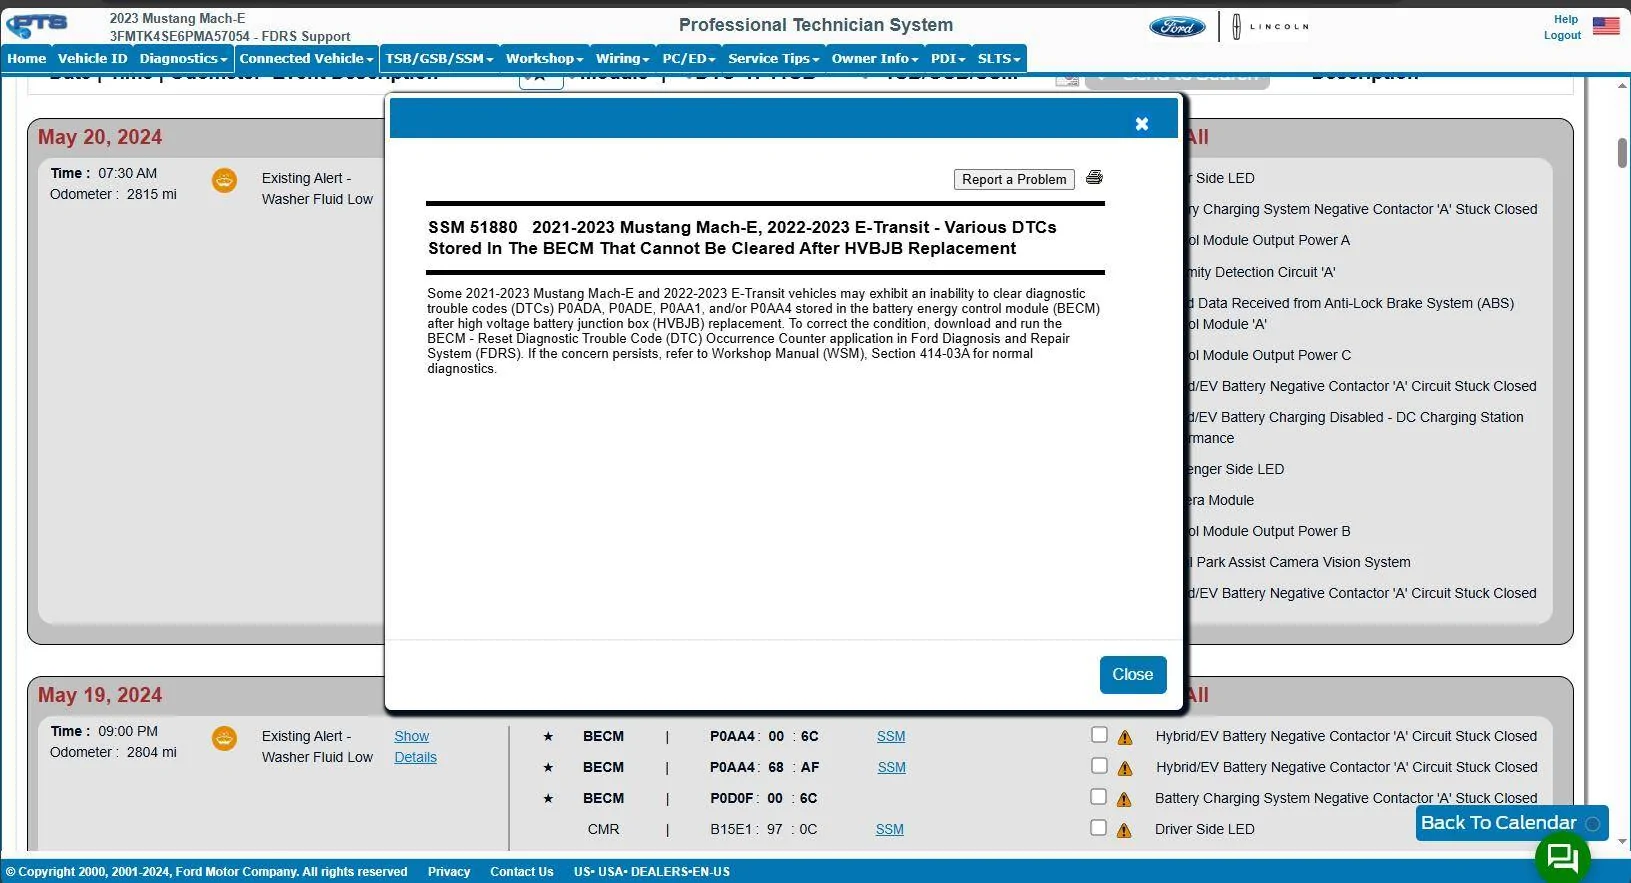Image resolution: width=1631 pixels, height=883 pixels.
Task: Open SSM link for CMR B15E1
Action: [x=889, y=829]
